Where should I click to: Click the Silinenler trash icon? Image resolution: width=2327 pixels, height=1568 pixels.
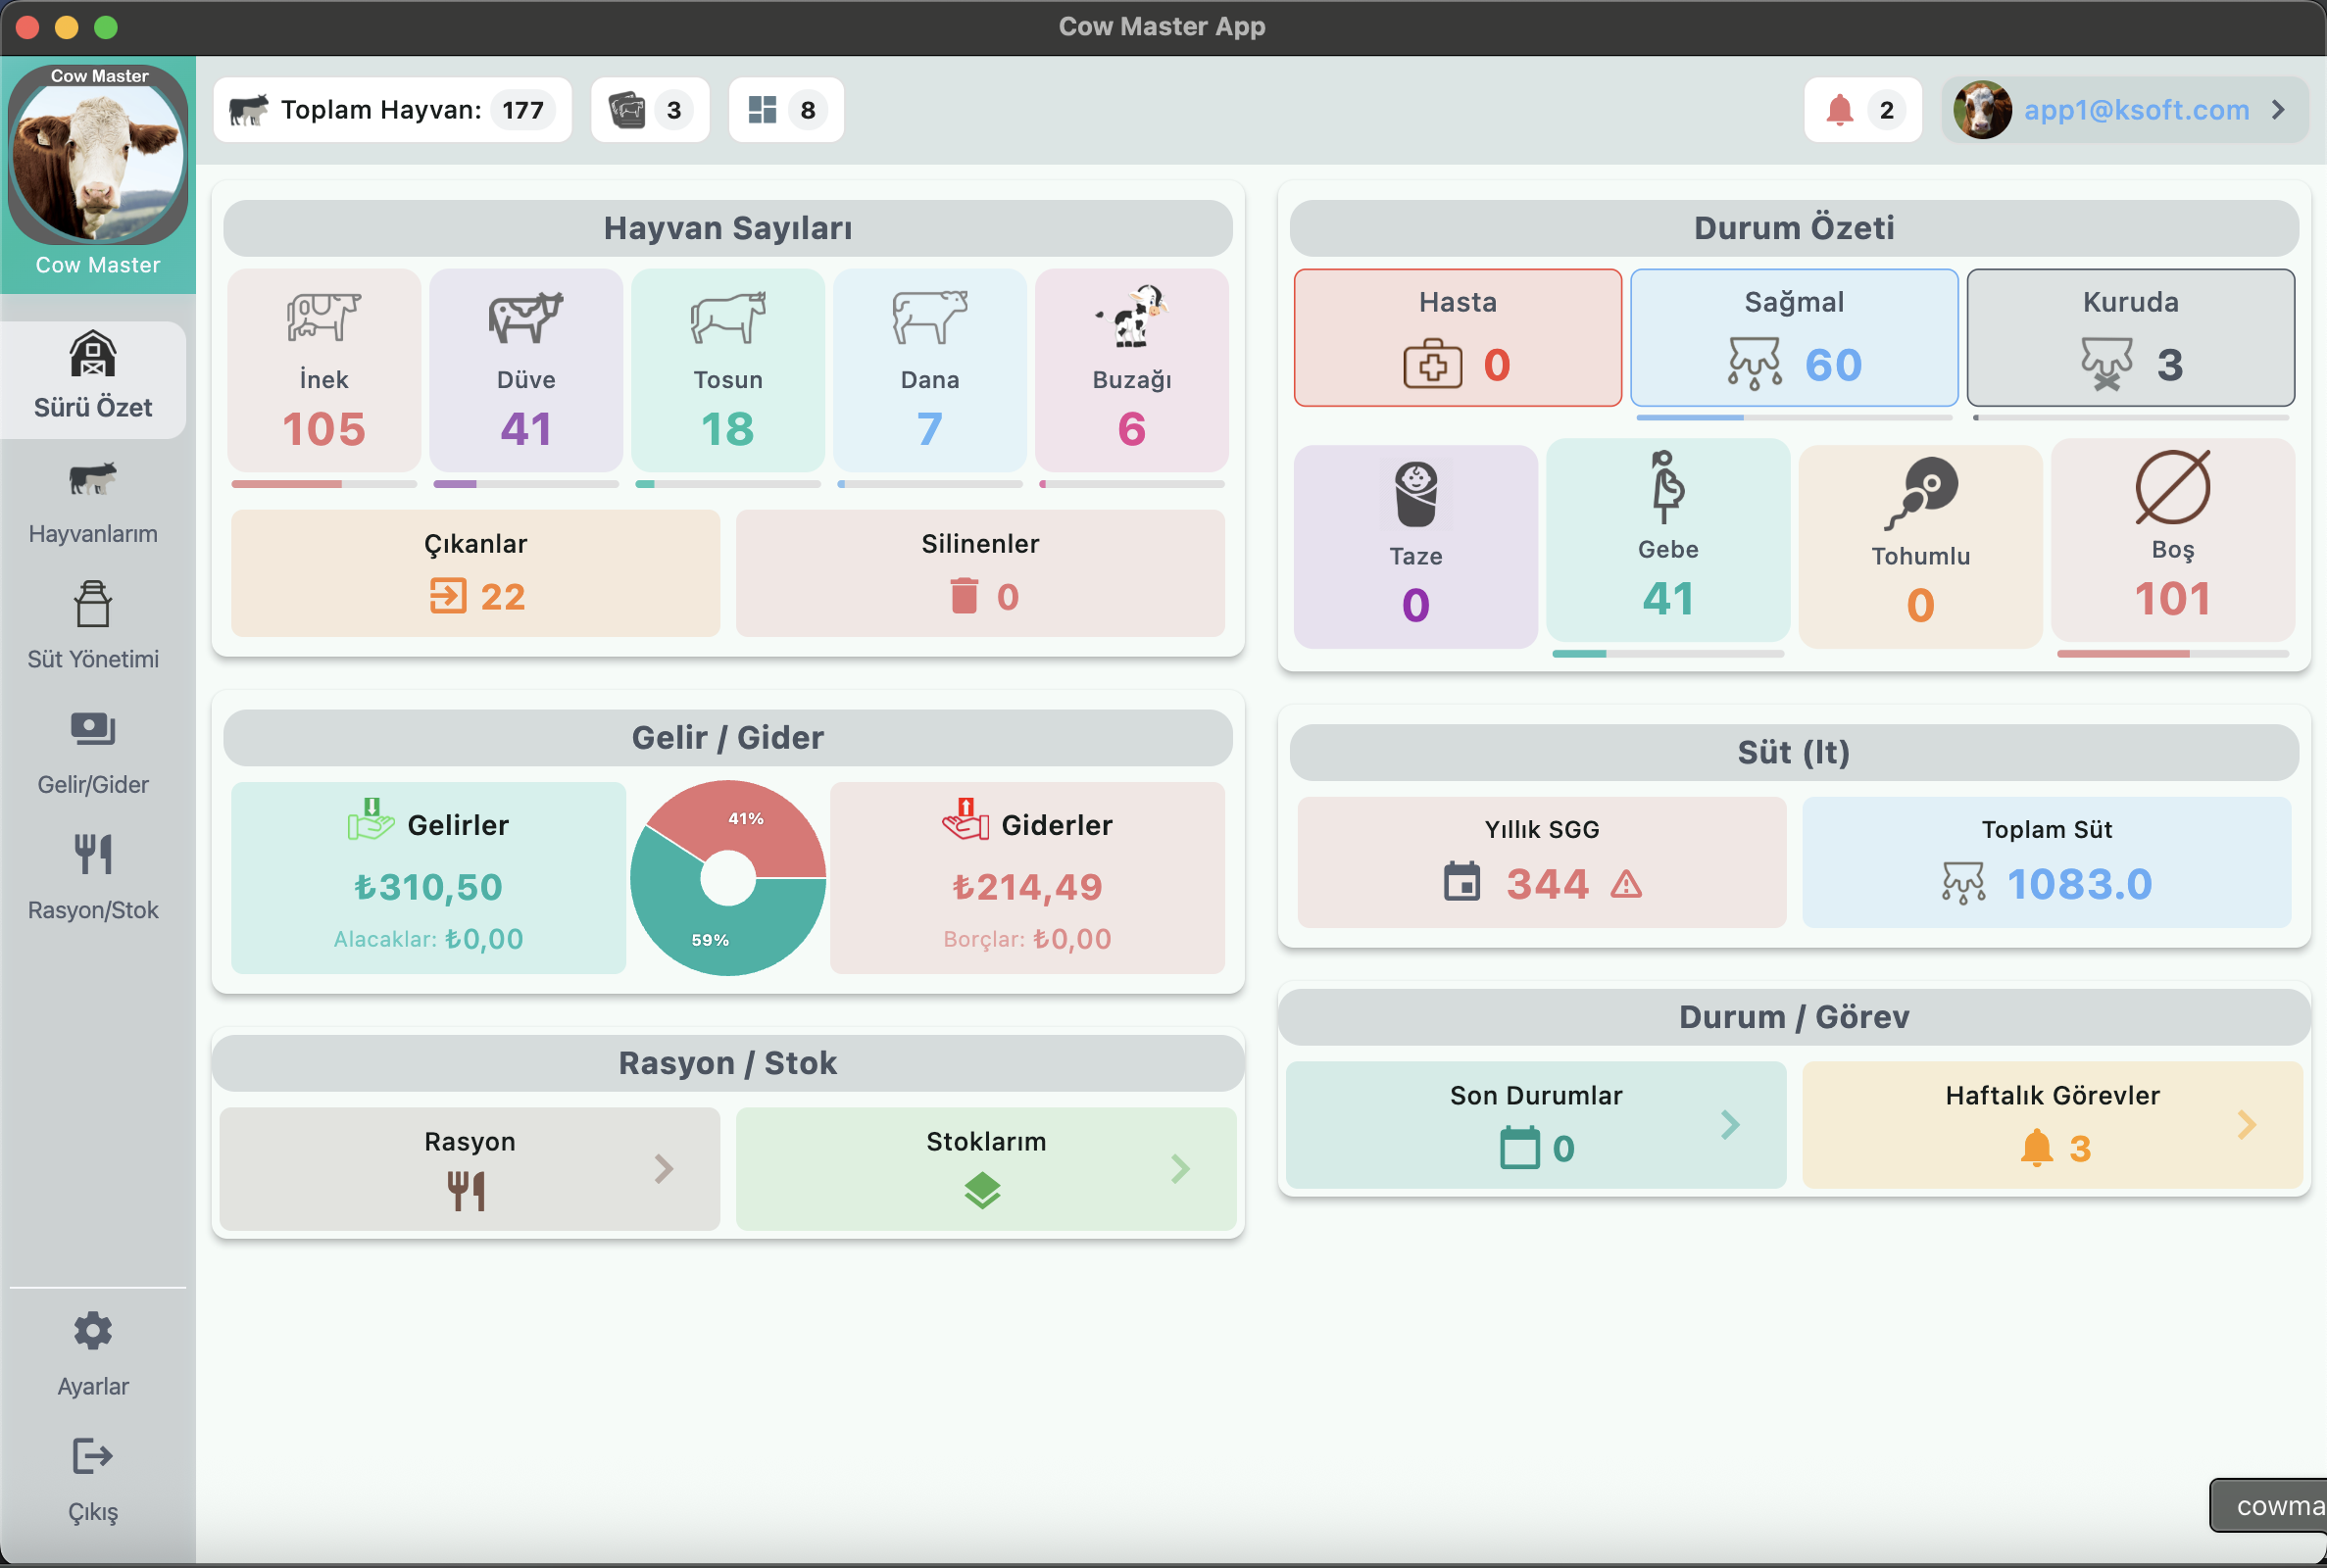click(964, 596)
